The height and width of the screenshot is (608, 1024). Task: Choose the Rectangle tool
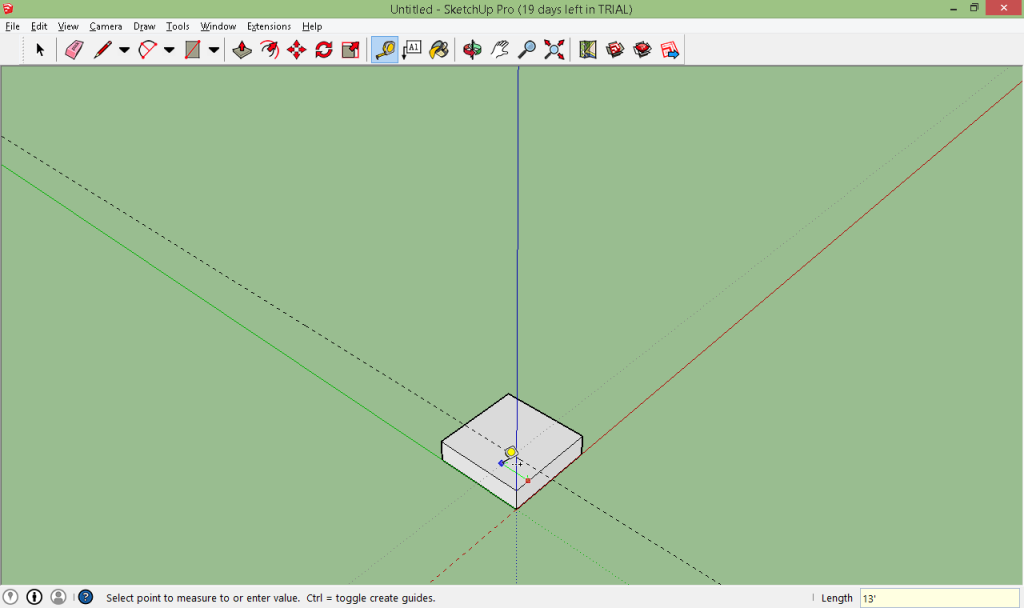pyautogui.click(x=193, y=48)
